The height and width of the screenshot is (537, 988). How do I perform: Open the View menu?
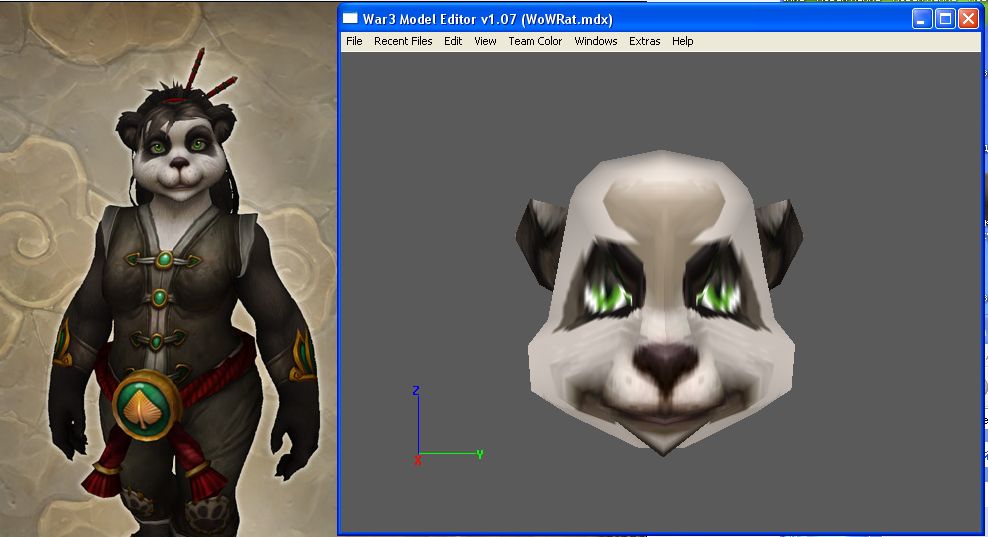point(485,41)
